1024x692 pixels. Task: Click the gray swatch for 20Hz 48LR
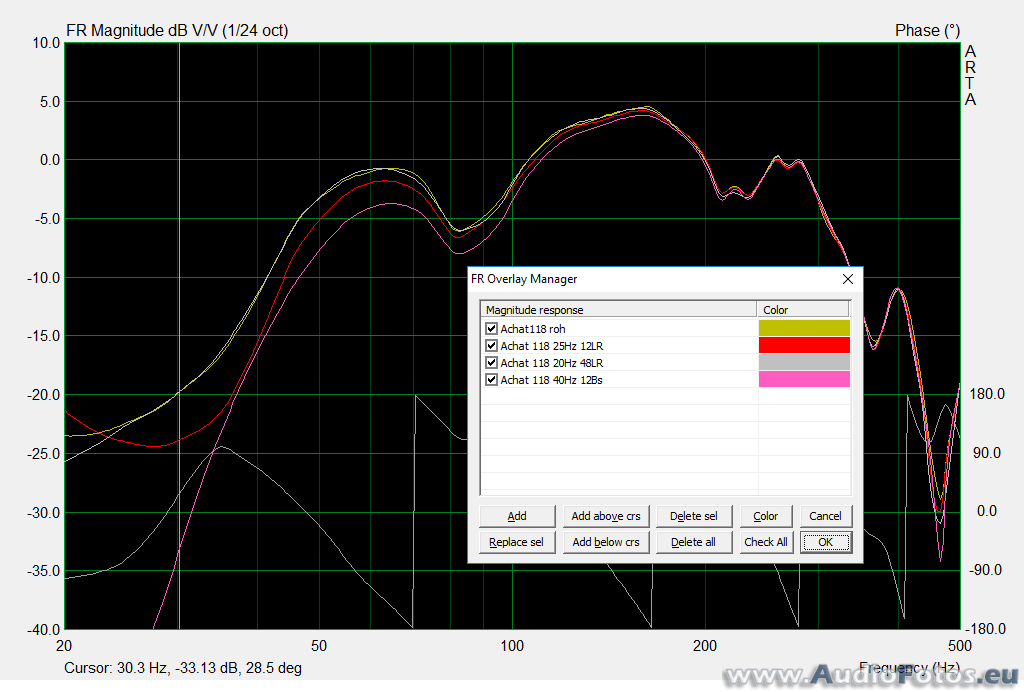click(x=804, y=362)
